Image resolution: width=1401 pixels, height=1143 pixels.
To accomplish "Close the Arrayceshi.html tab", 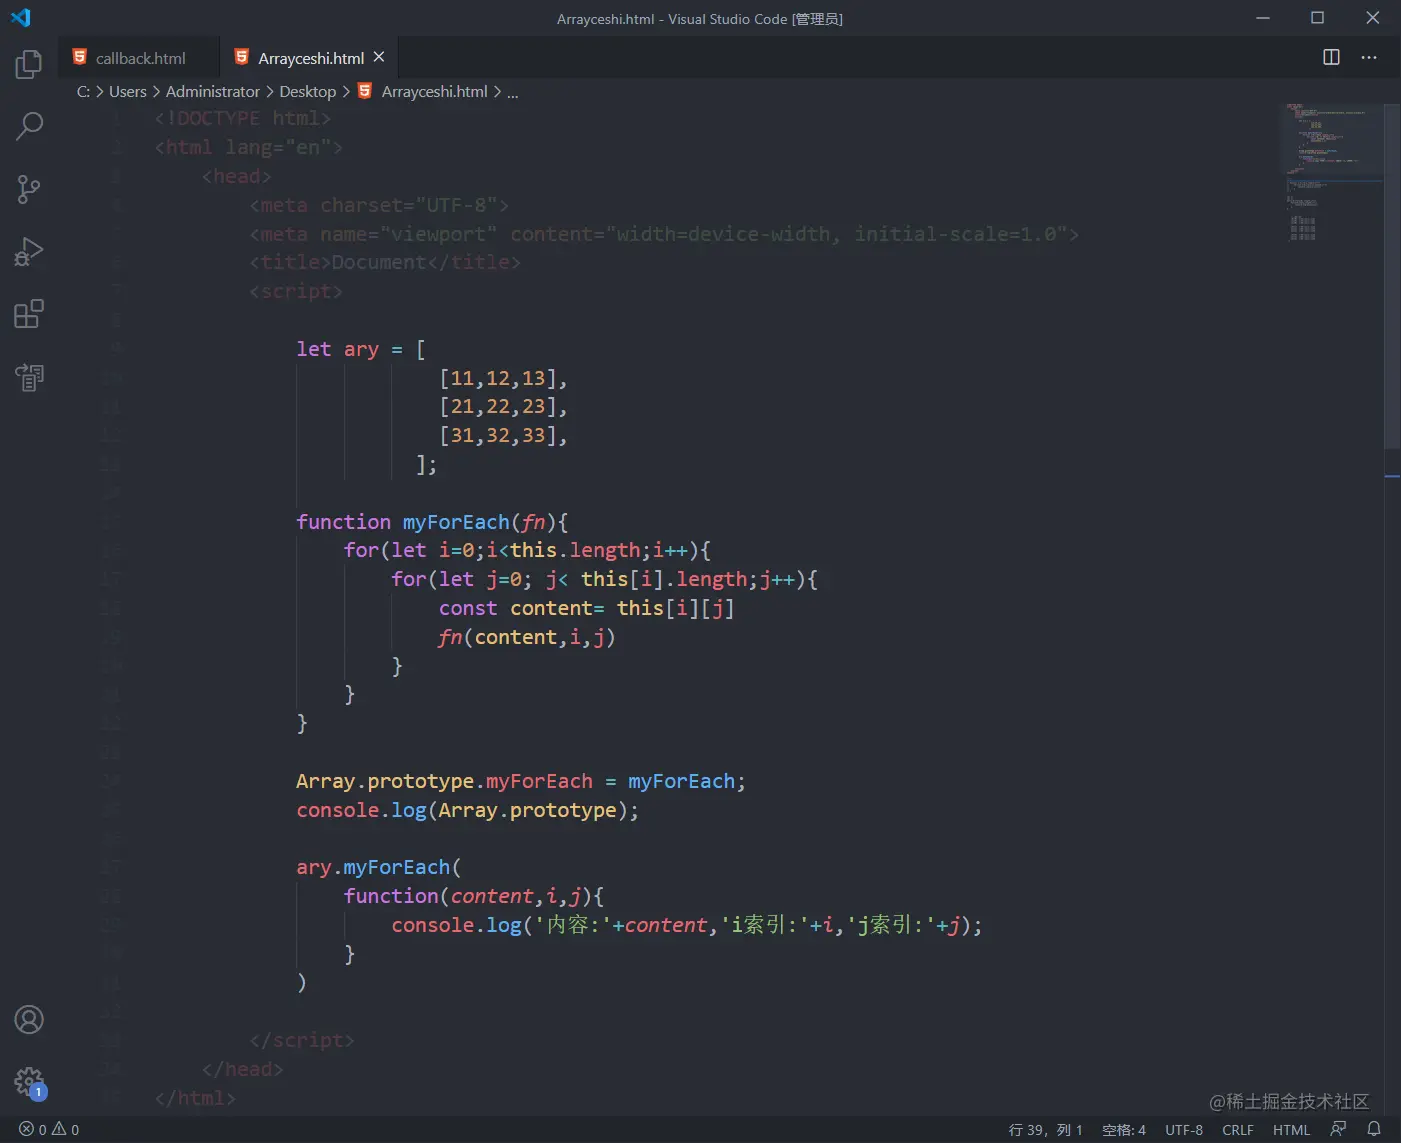I will pyautogui.click(x=379, y=57).
